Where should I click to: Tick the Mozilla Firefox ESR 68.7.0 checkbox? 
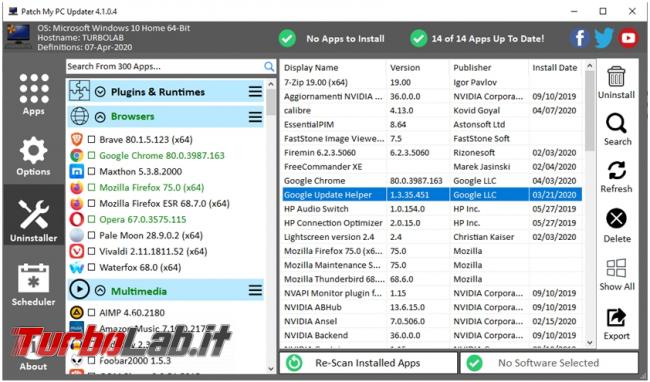(x=92, y=203)
